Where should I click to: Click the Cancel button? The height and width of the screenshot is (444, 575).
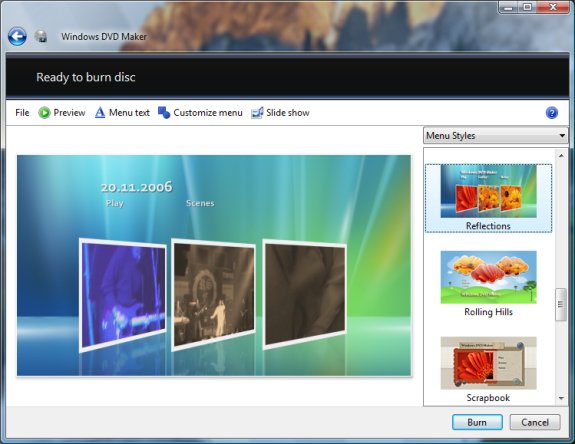click(x=535, y=422)
